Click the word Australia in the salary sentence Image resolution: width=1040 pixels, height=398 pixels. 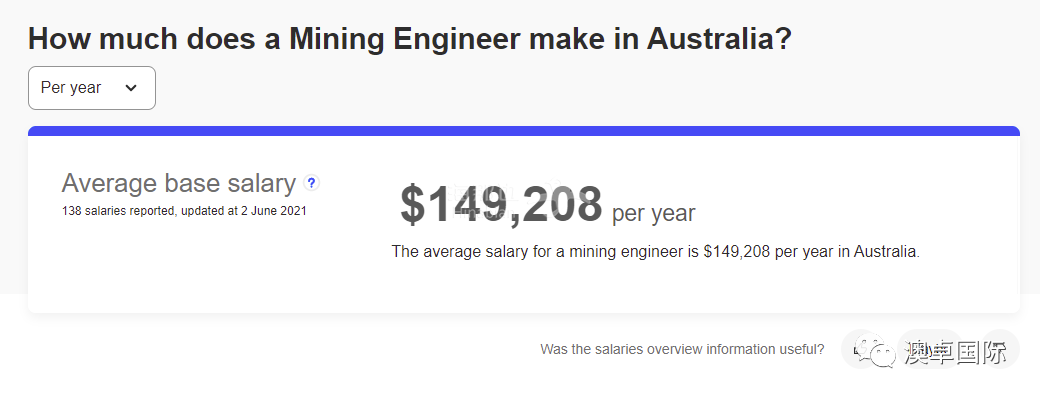[887, 252]
